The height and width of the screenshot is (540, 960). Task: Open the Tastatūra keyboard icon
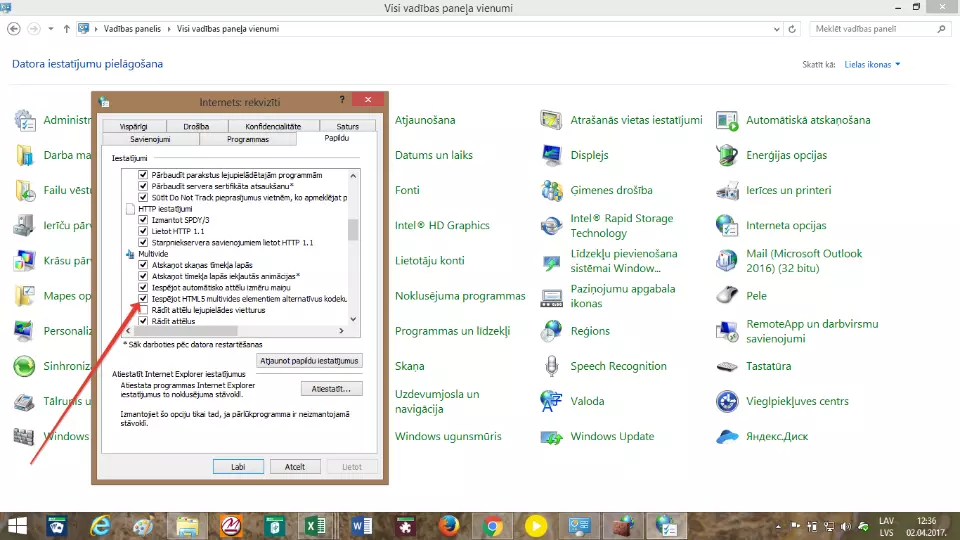(x=727, y=366)
